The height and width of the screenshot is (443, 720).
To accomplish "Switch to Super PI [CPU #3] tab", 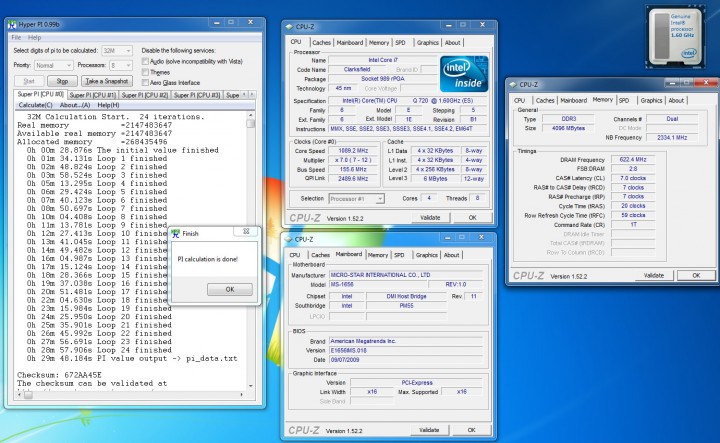I will (x=197, y=95).
